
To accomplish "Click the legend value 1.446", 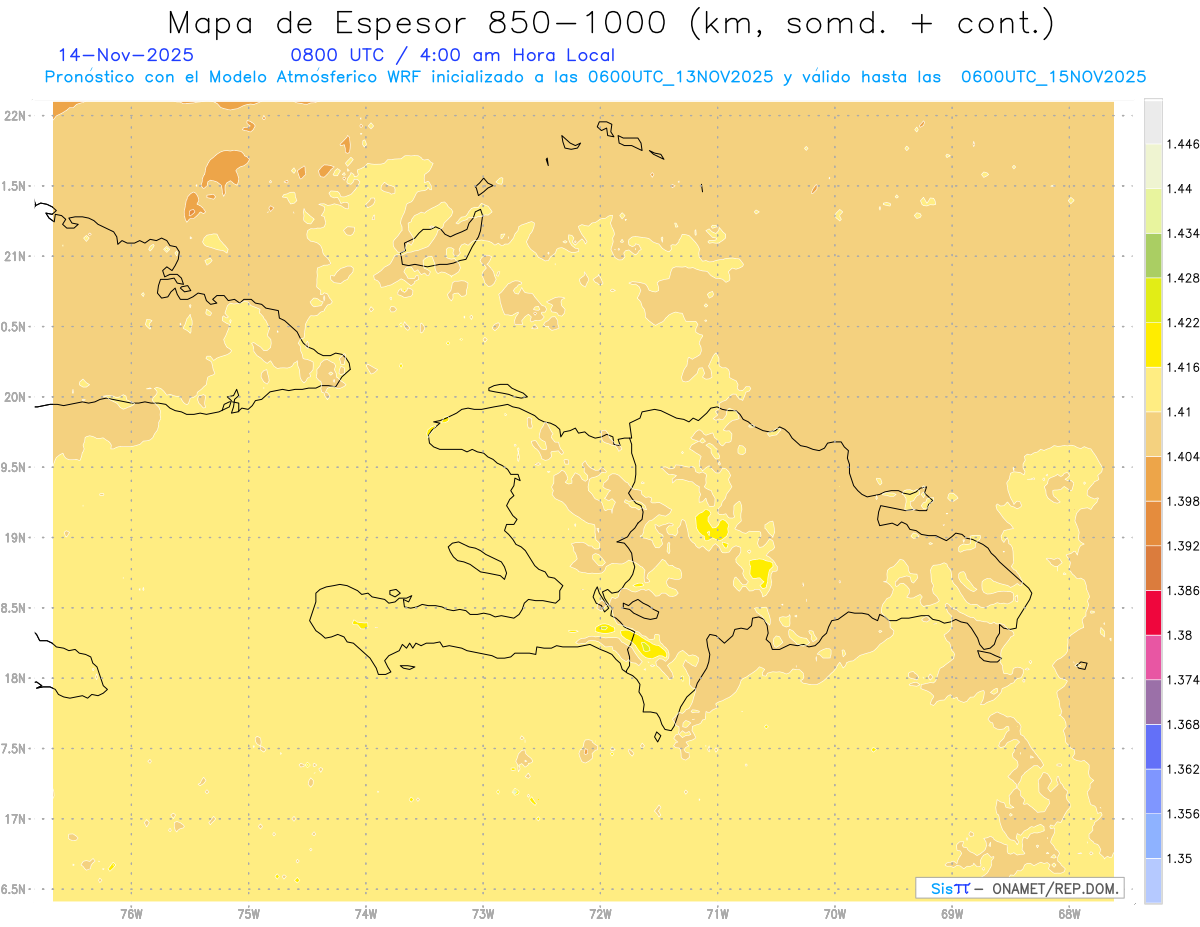I will coord(1183,144).
